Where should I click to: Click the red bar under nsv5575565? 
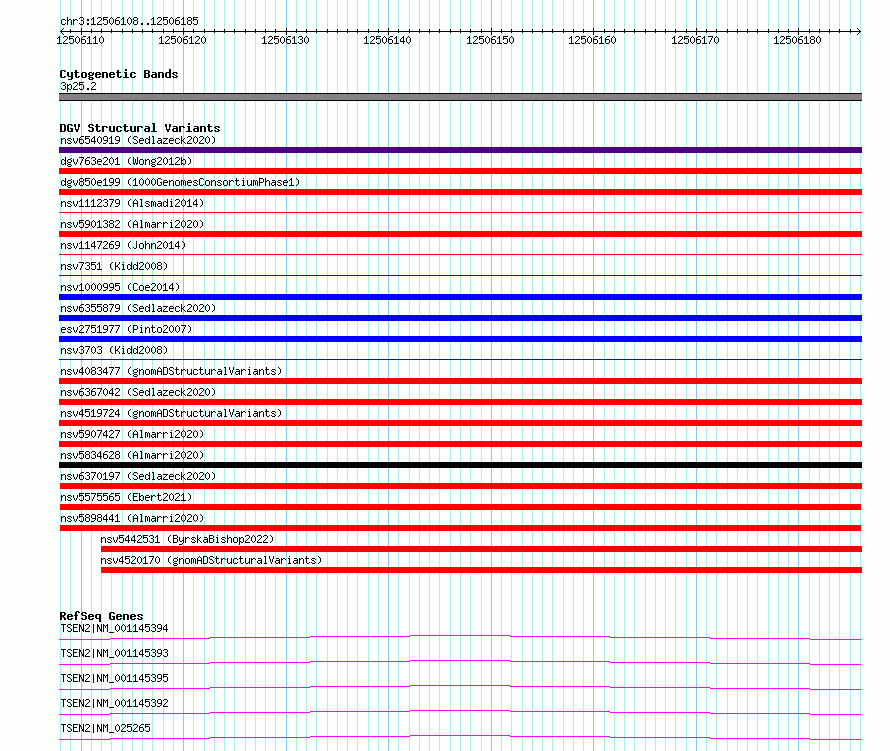460,507
